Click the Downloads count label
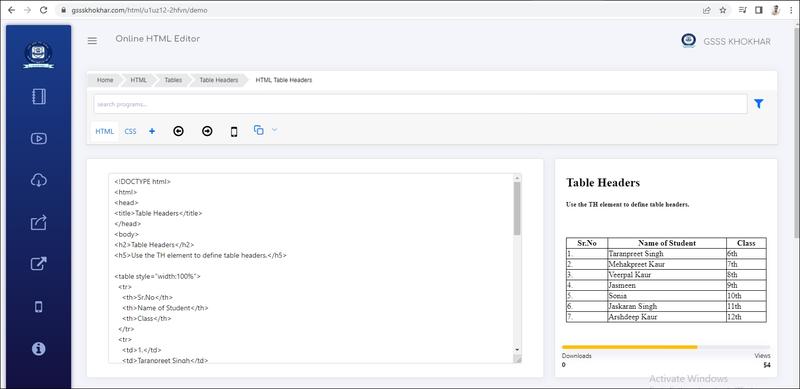 (577, 356)
